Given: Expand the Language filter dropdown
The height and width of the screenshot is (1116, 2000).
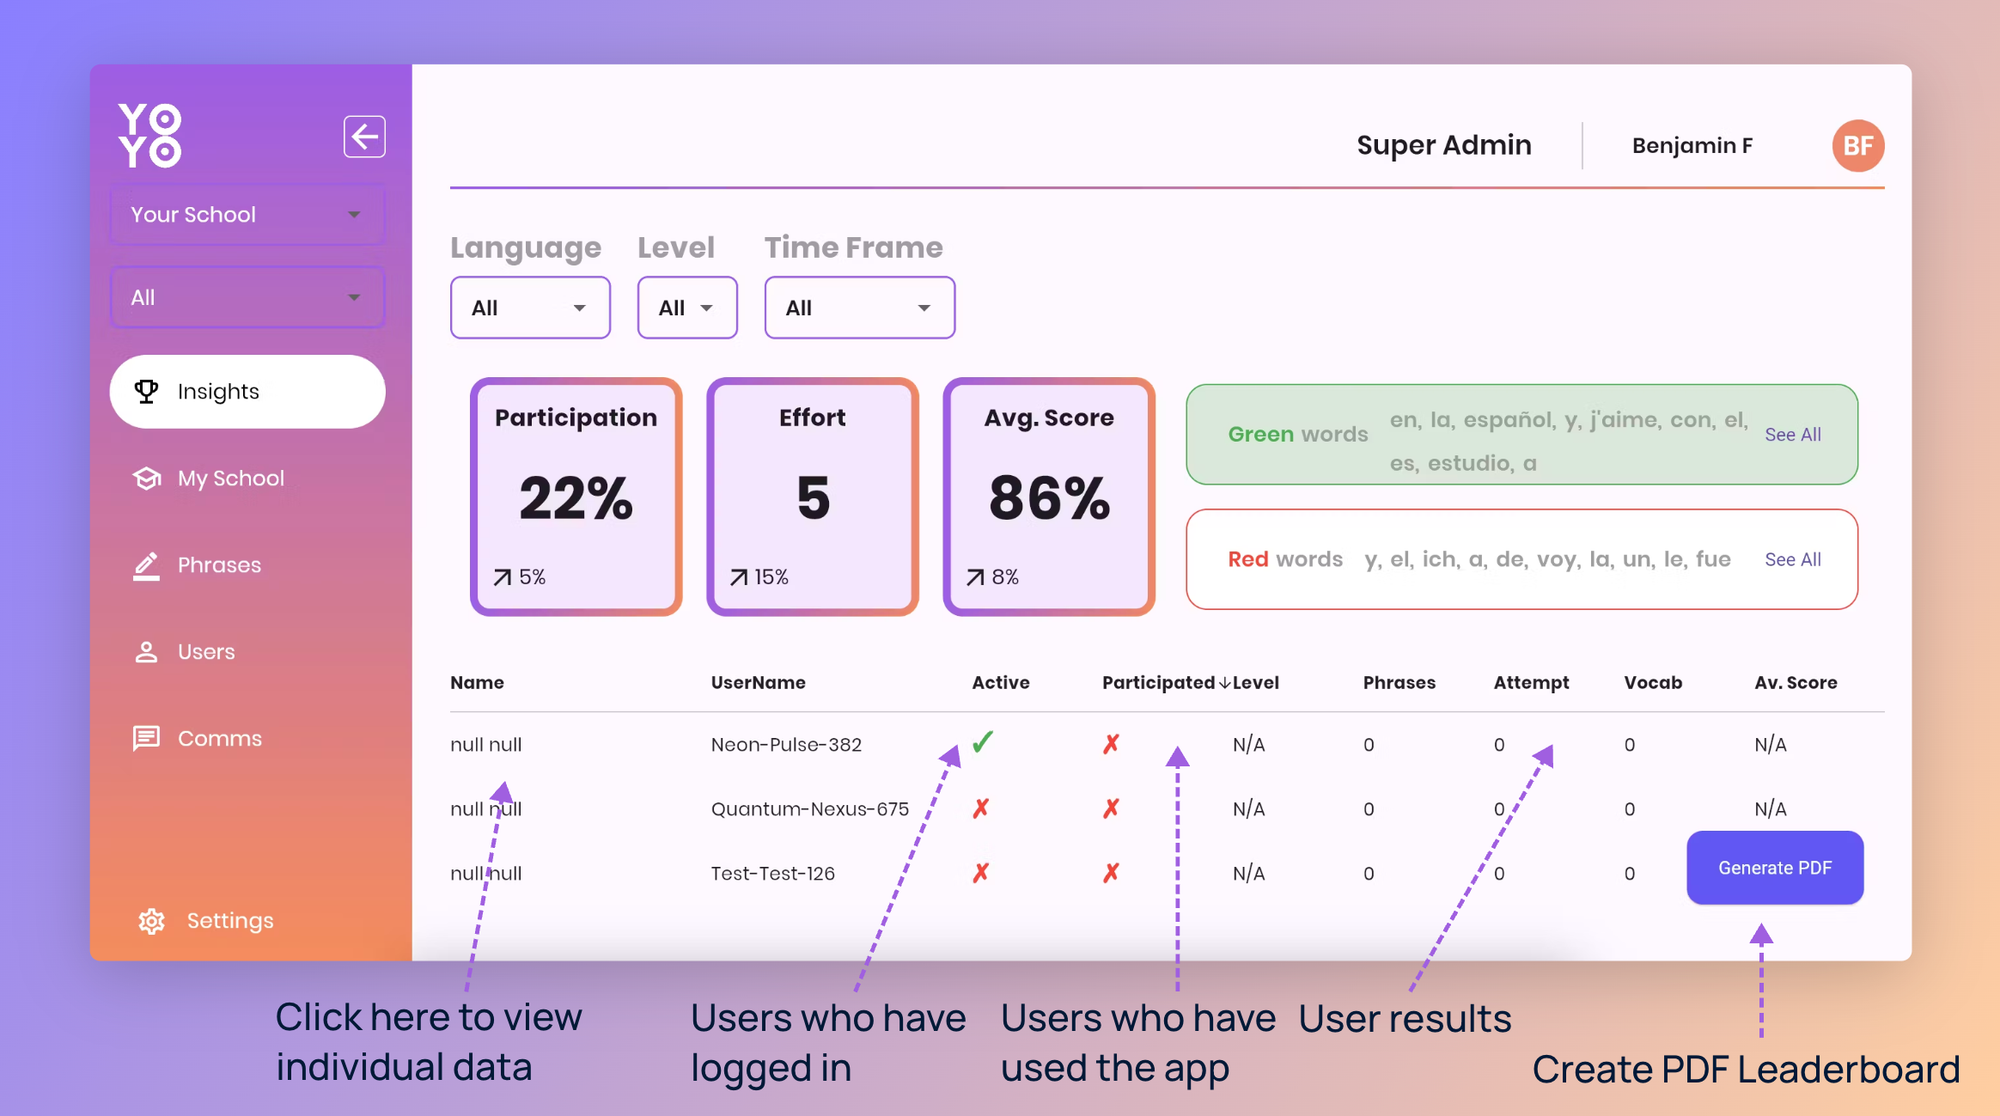Looking at the screenshot, I should click(529, 308).
